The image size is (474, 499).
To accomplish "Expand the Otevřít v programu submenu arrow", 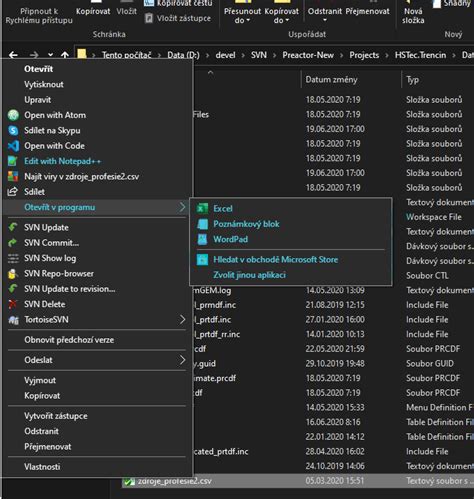I will click(182, 207).
